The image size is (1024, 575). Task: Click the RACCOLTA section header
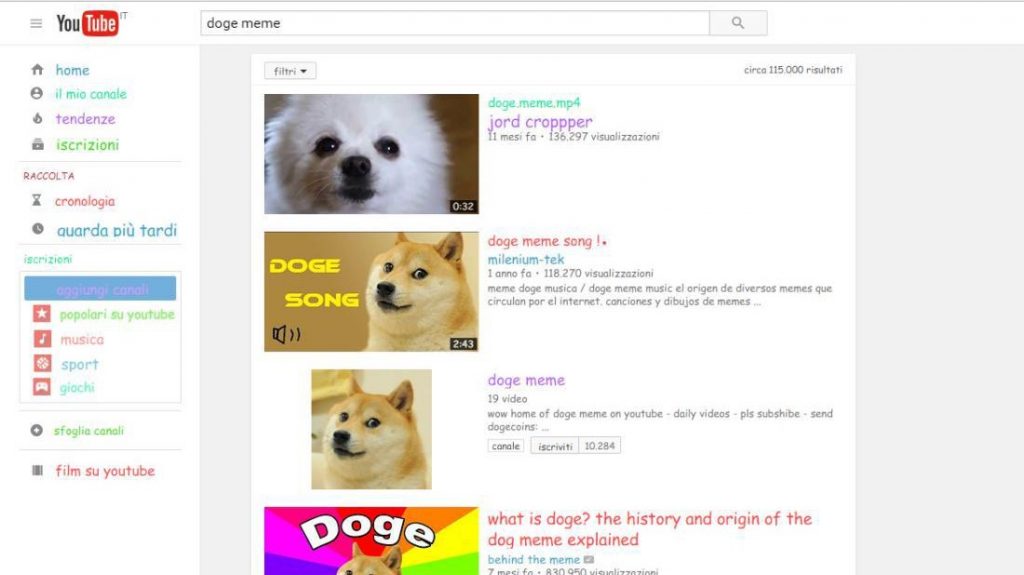coord(48,176)
